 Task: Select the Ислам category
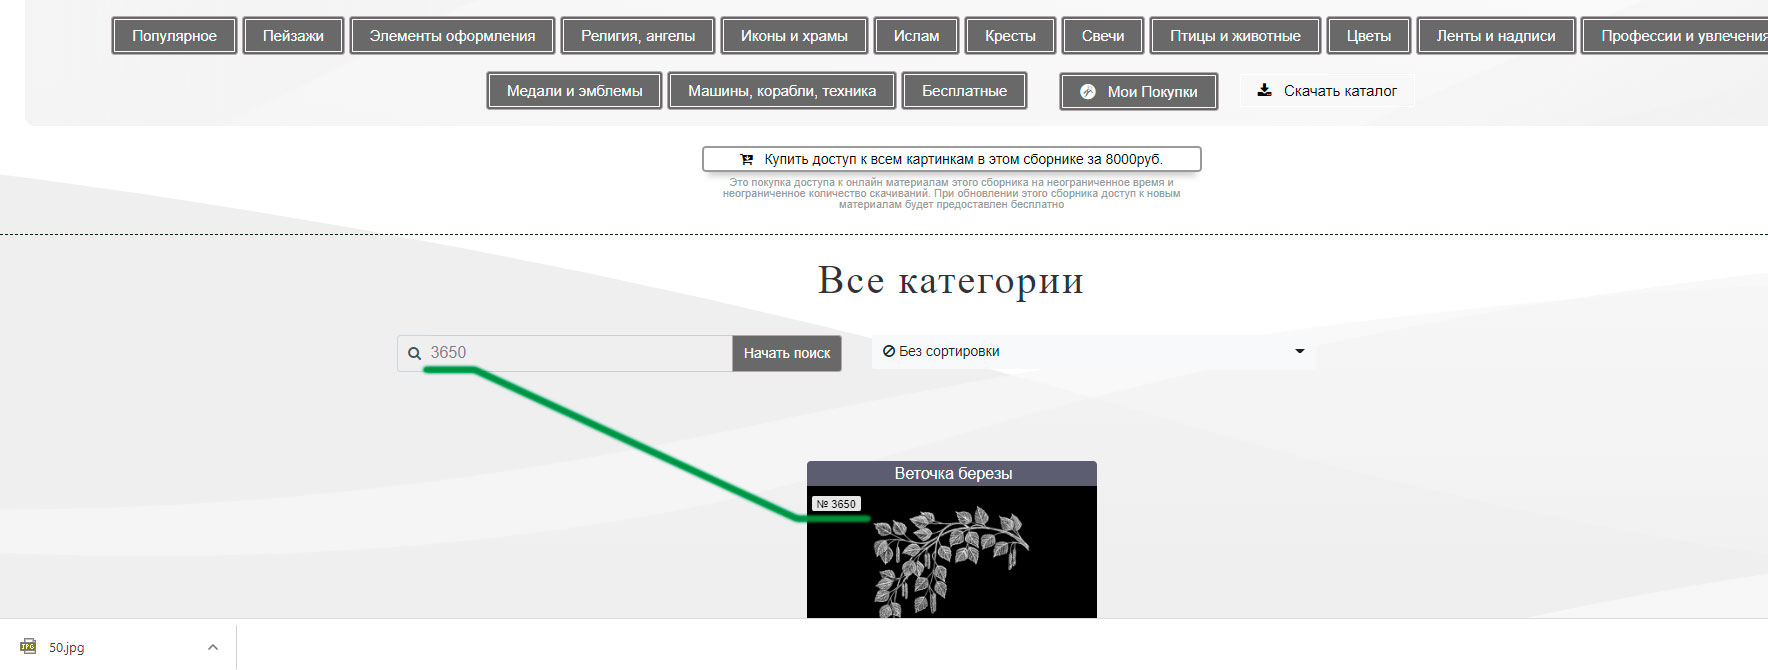tap(916, 36)
